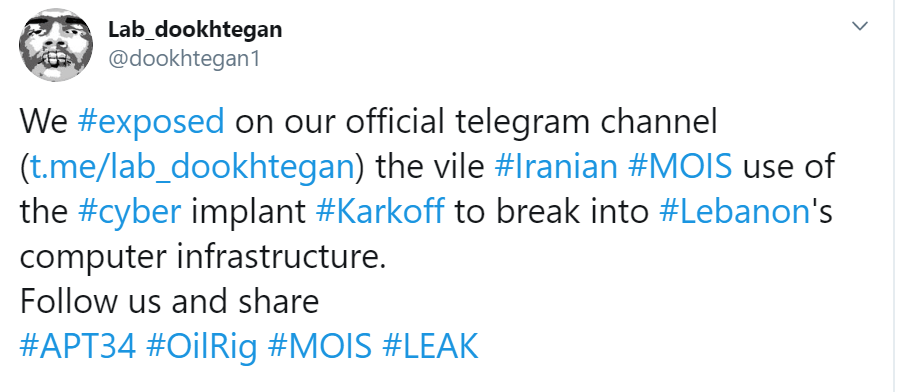Click the word "implant" in tweet
Viewport: 906px width, 392px height.
[x=249, y=212]
